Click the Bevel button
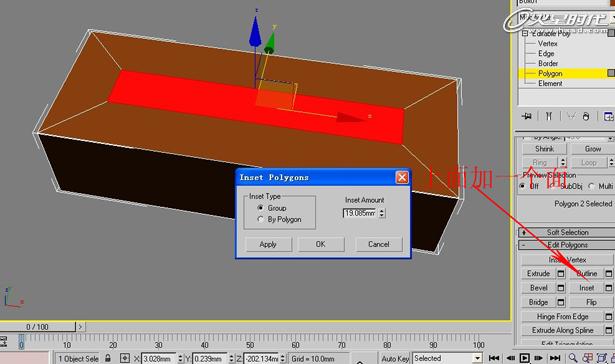The image size is (615, 364). pos(539,288)
